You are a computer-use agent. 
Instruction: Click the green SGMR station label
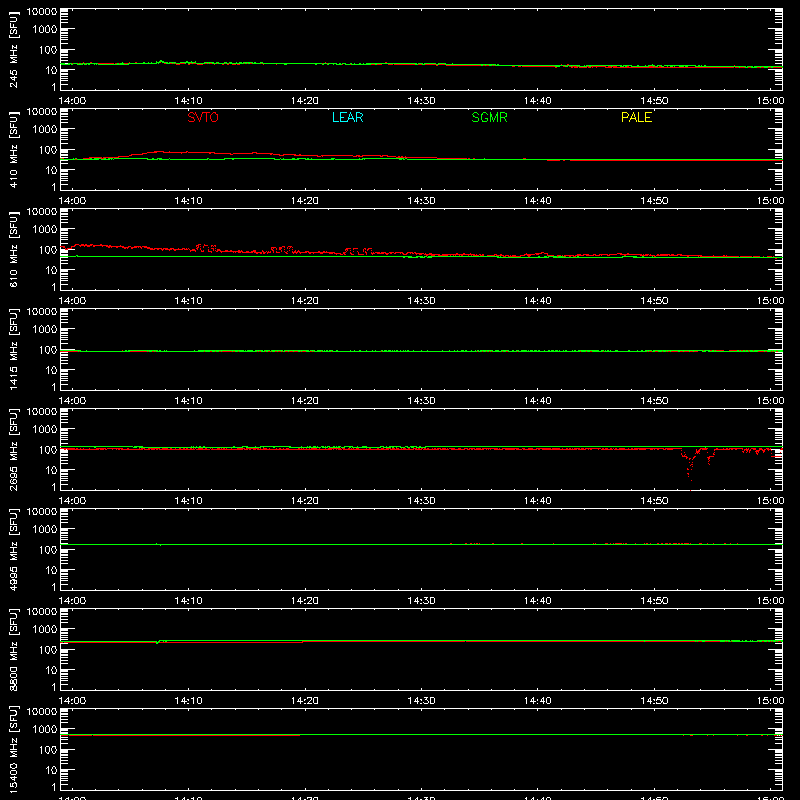coord(489,117)
